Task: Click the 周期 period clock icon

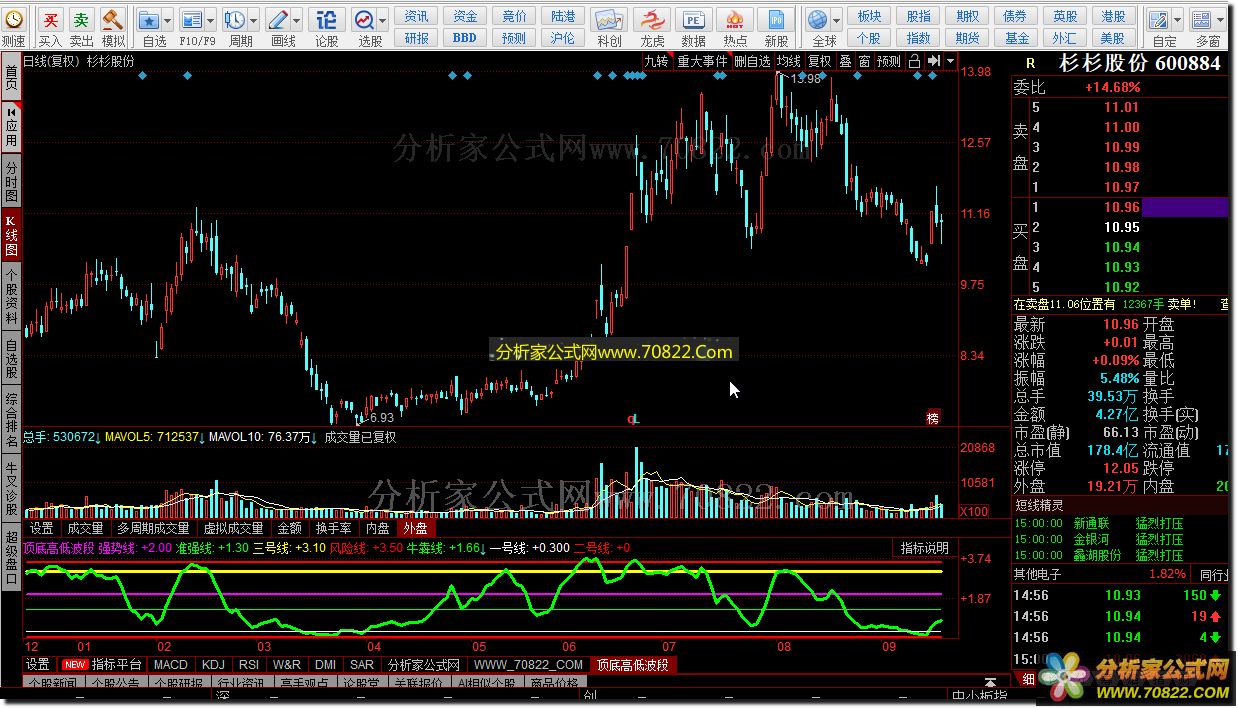Action: click(235, 19)
